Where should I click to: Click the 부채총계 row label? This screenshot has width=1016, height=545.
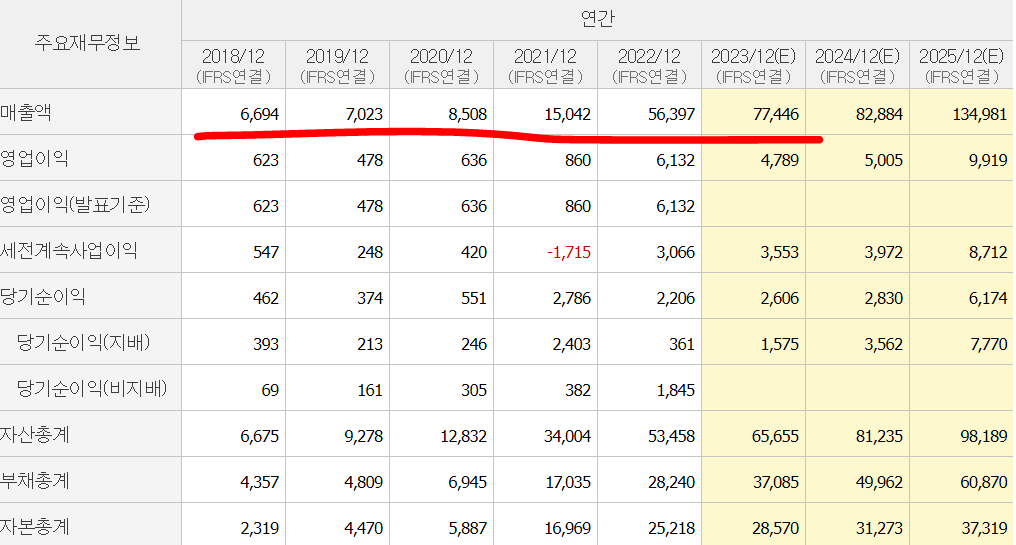pyautogui.click(x=34, y=480)
